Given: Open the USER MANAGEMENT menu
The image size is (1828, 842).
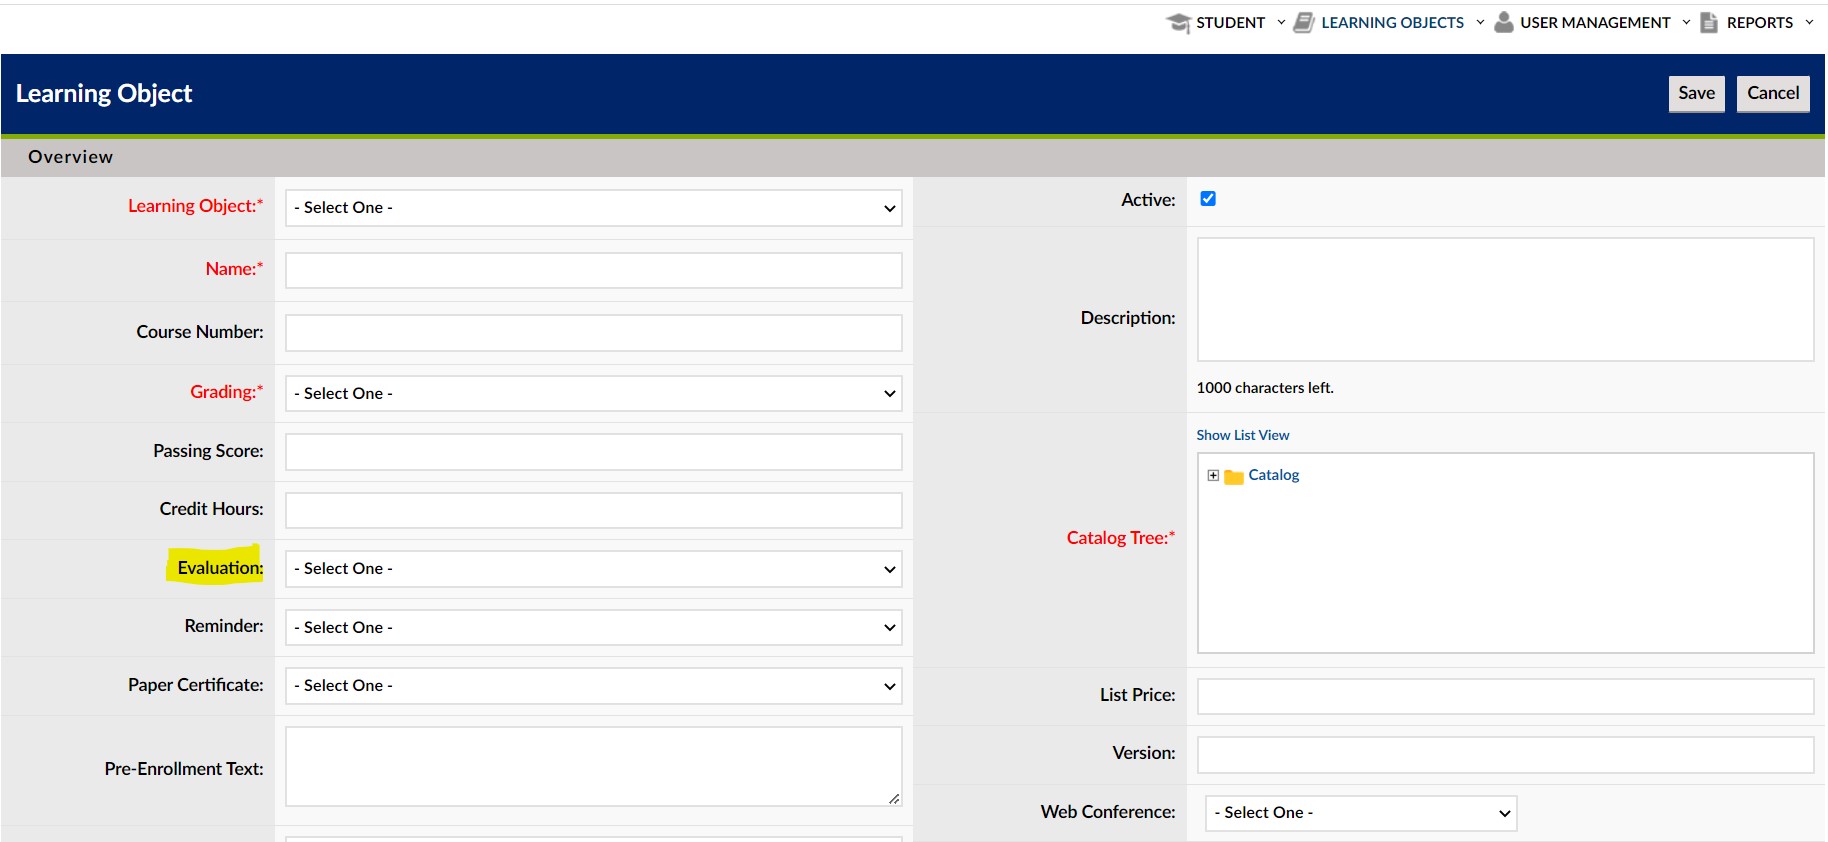Looking at the screenshot, I should 1595,22.
